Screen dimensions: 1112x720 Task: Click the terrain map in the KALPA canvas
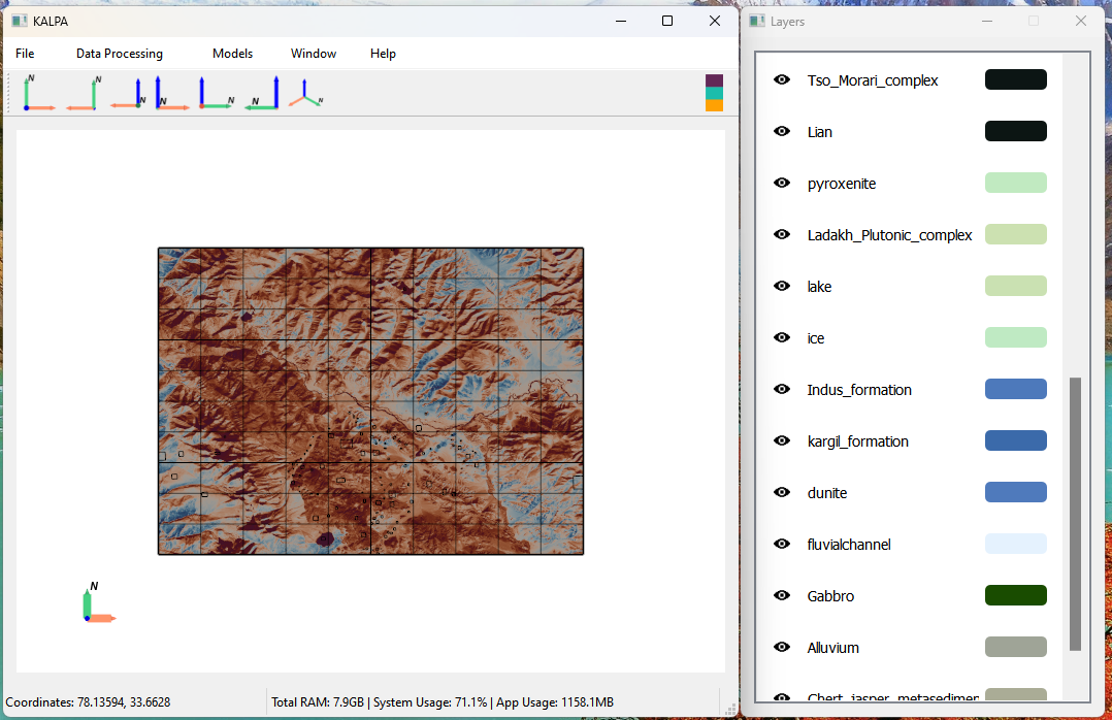click(x=371, y=401)
